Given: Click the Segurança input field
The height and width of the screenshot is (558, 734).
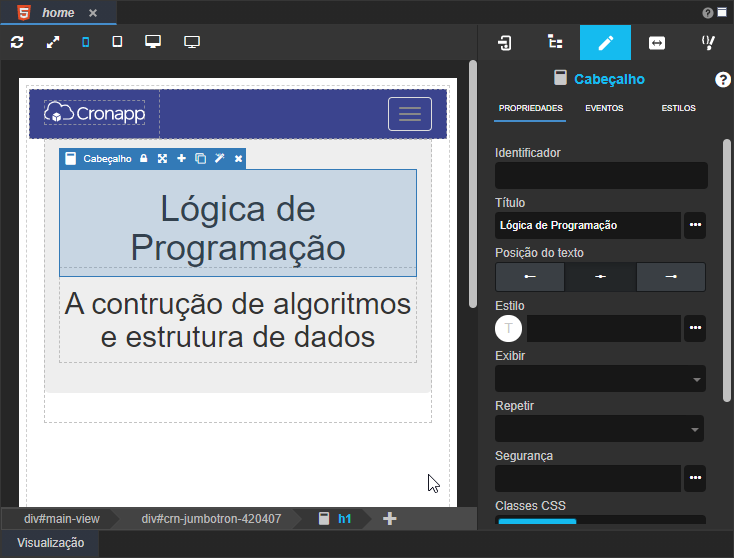Looking at the screenshot, I should pyautogui.click(x=588, y=478).
